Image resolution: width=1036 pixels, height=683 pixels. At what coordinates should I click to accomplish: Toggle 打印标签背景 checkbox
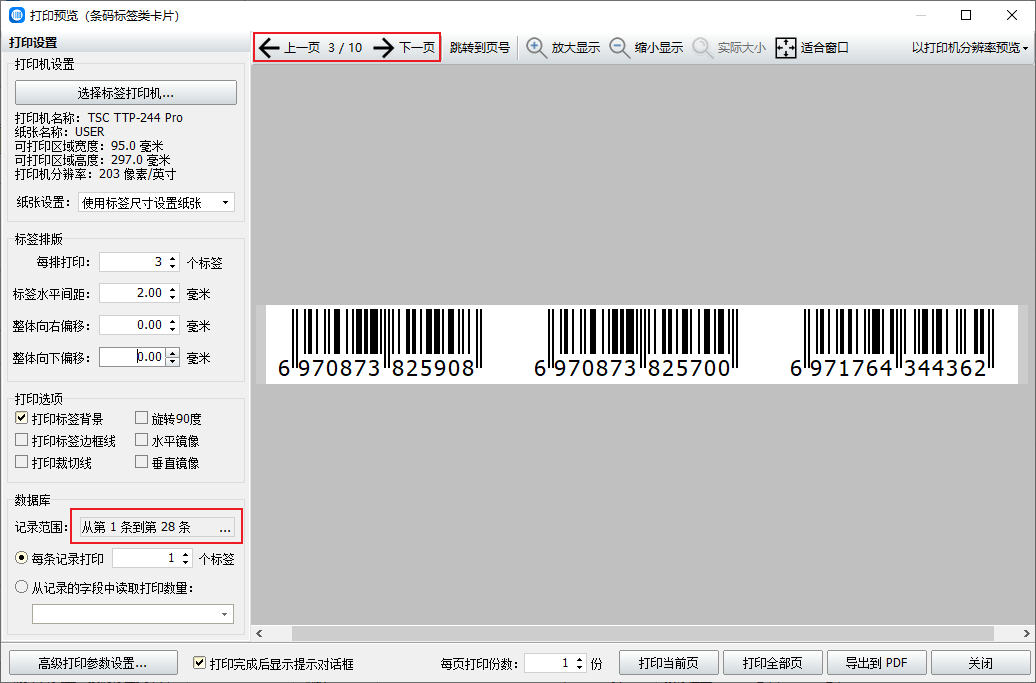click(x=22, y=418)
